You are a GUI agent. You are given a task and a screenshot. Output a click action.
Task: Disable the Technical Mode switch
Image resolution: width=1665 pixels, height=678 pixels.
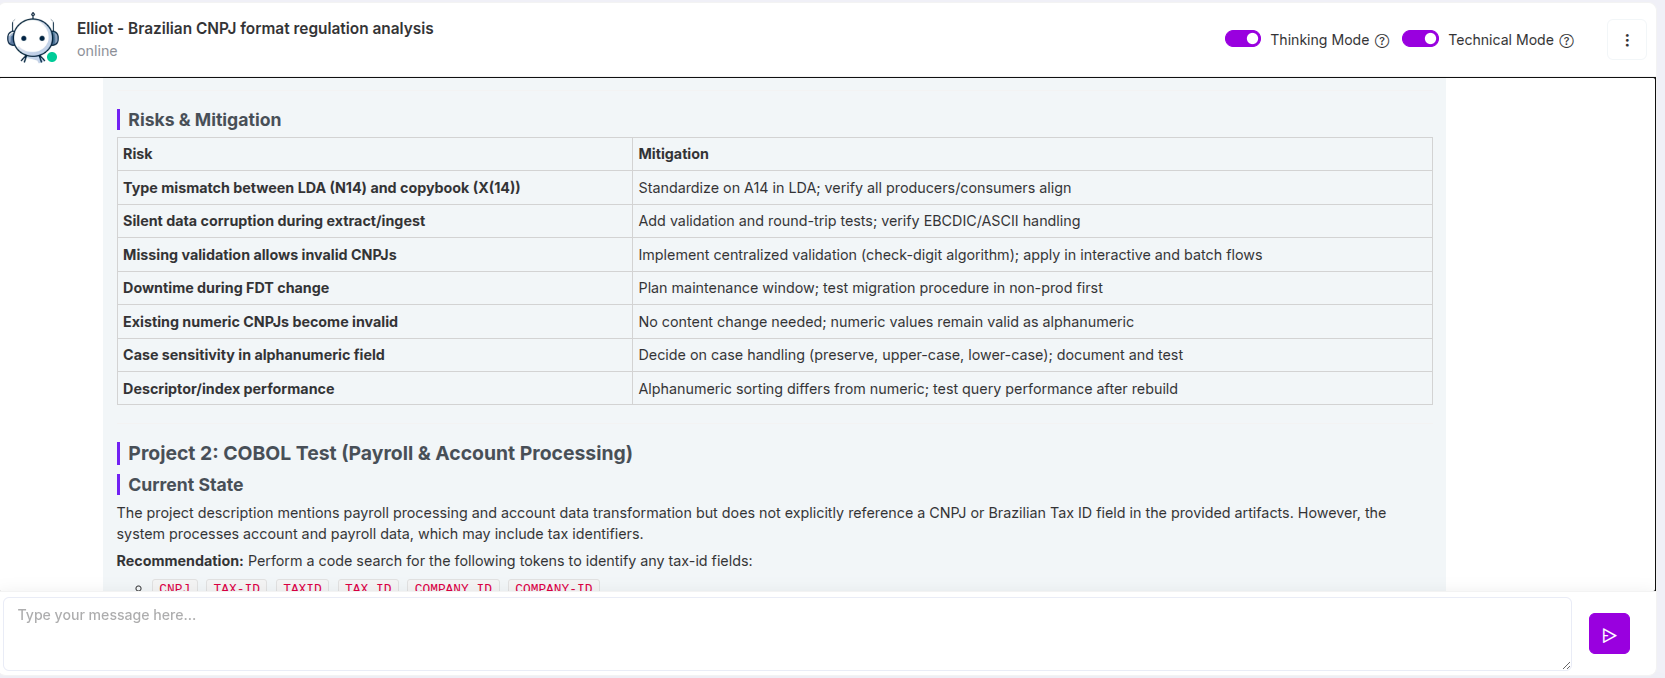coord(1420,39)
